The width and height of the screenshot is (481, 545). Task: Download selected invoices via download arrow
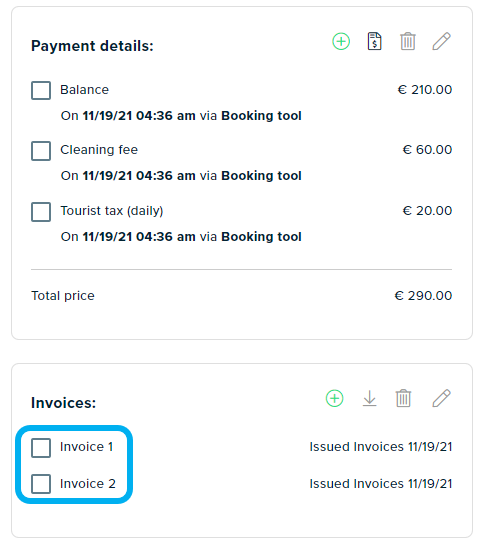369,398
